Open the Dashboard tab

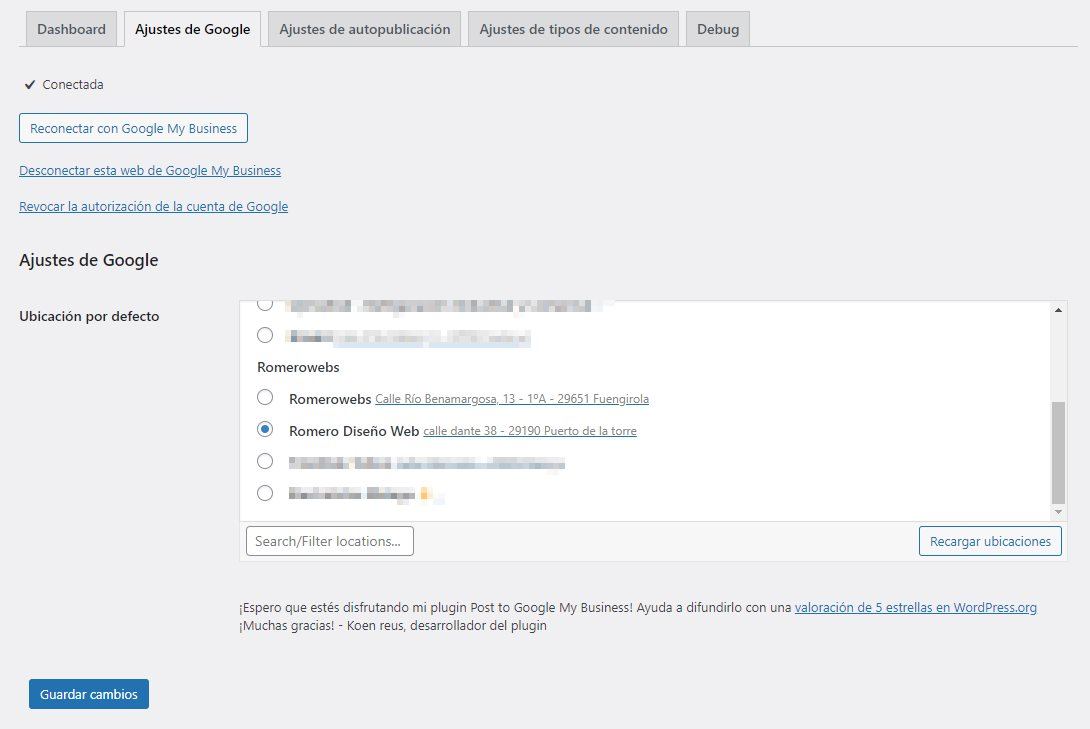pos(71,29)
